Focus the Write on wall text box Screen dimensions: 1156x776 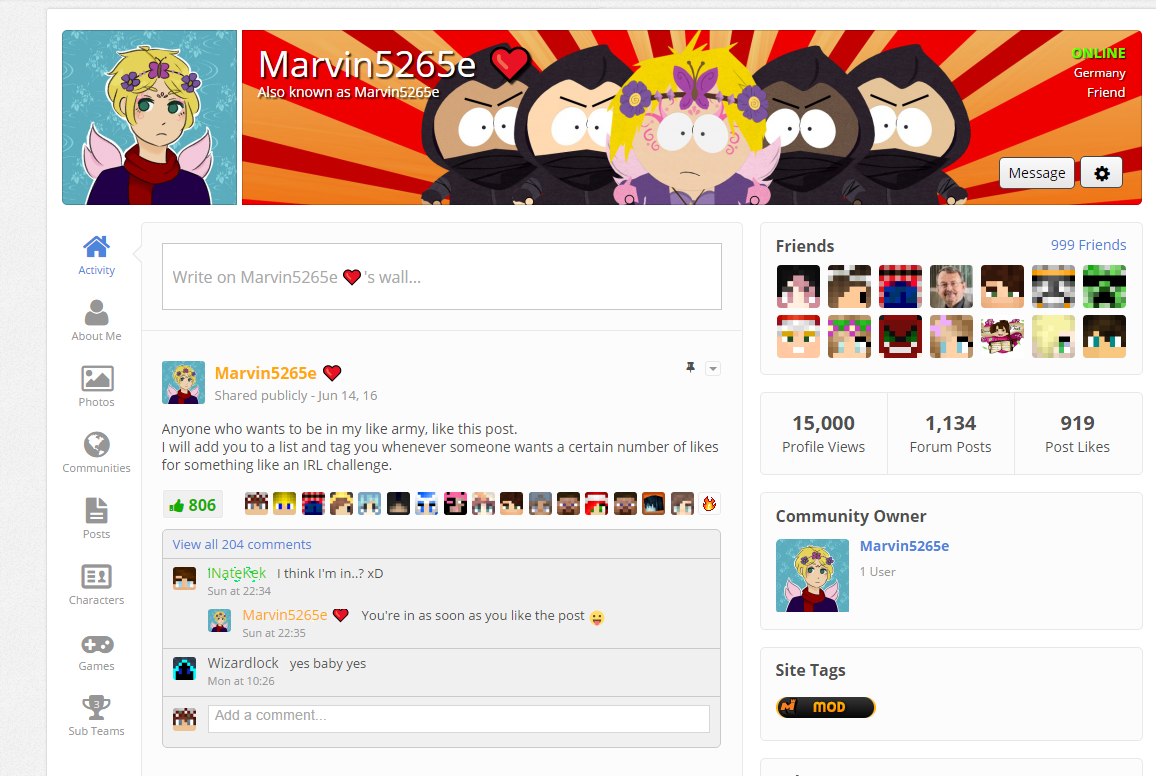(442, 276)
